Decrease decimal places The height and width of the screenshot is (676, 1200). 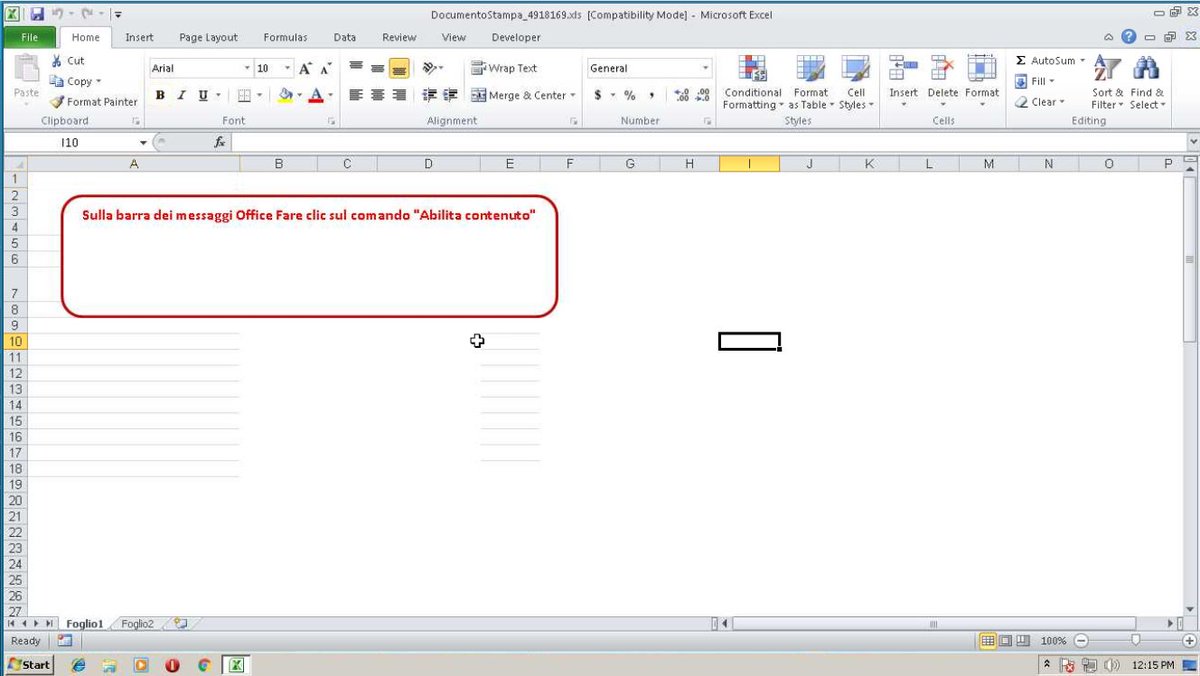tap(703, 95)
